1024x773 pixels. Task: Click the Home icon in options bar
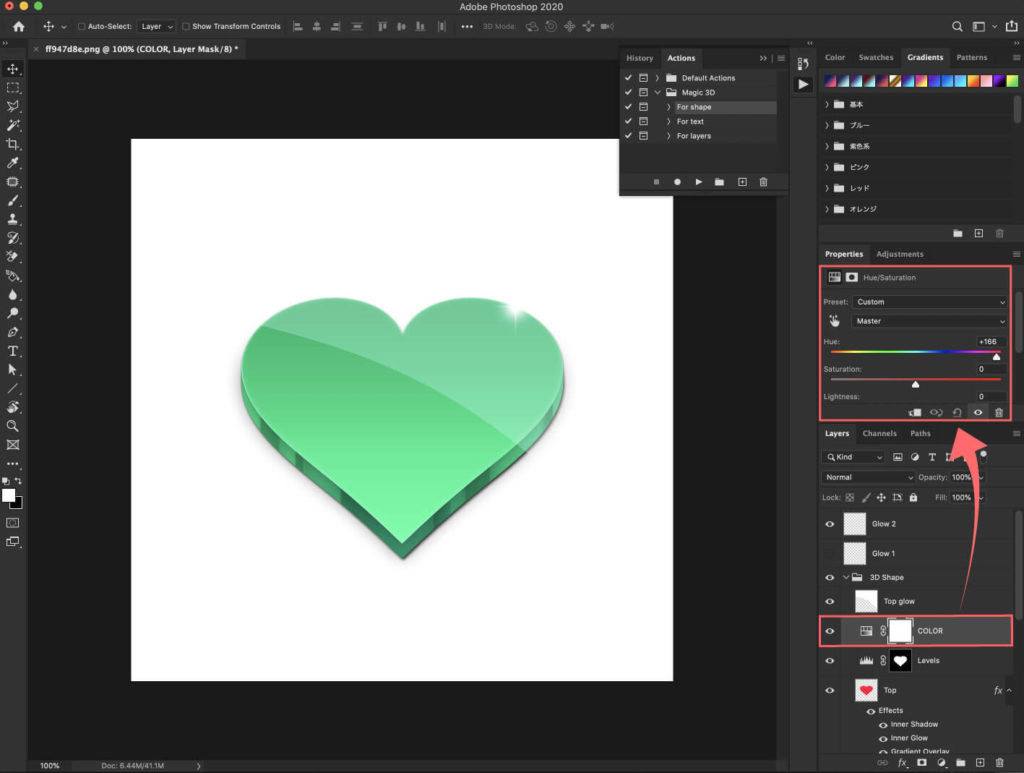coord(18,26)
